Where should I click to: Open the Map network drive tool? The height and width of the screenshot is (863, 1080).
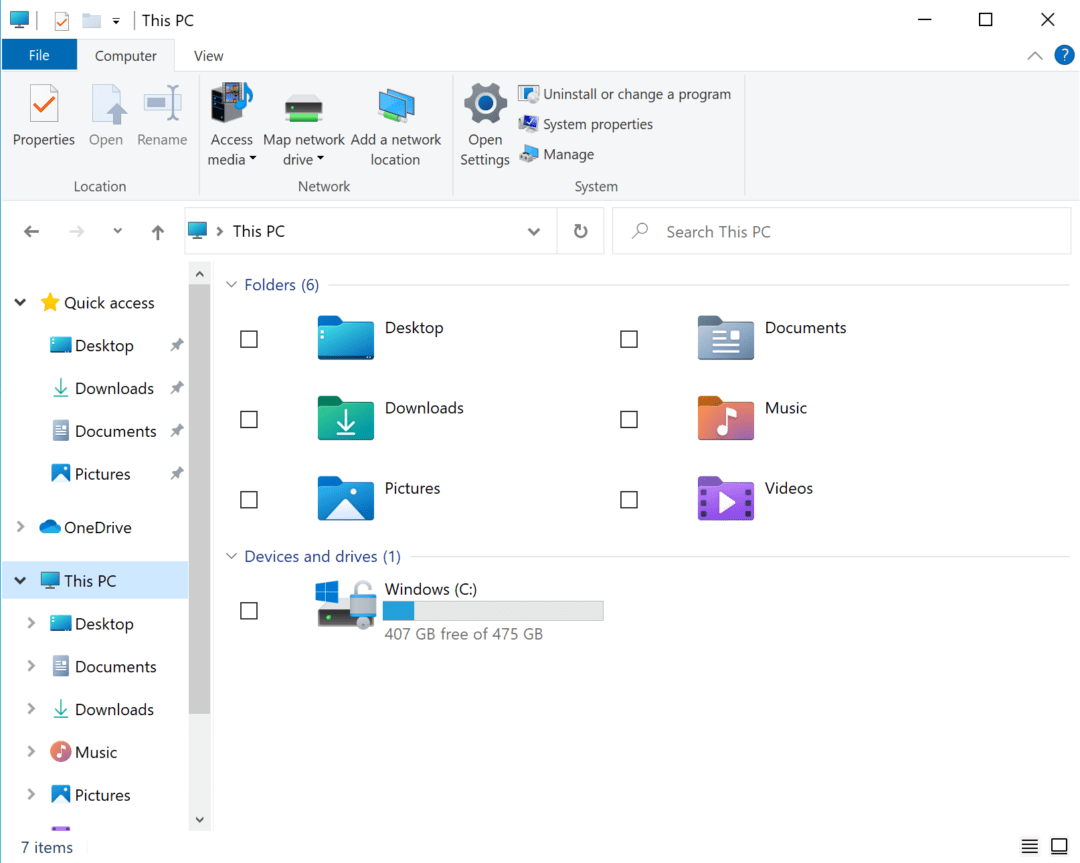click(304, 120)
